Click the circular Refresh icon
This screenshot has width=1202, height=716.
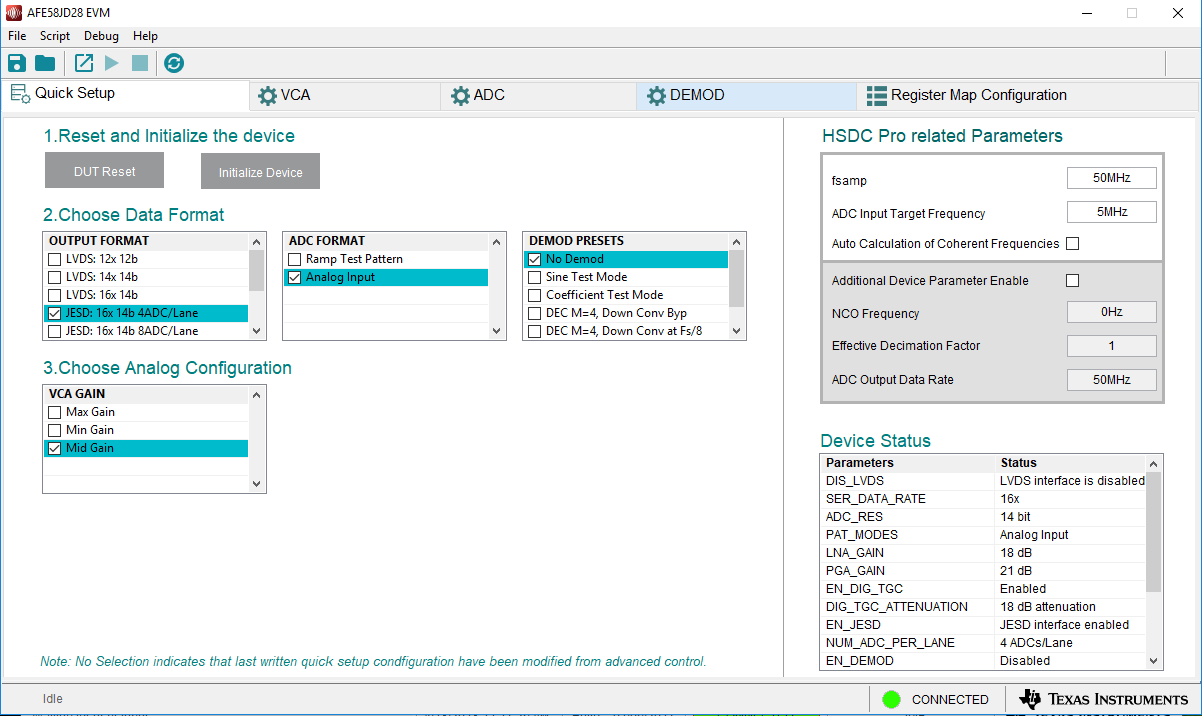click(174, 63)
